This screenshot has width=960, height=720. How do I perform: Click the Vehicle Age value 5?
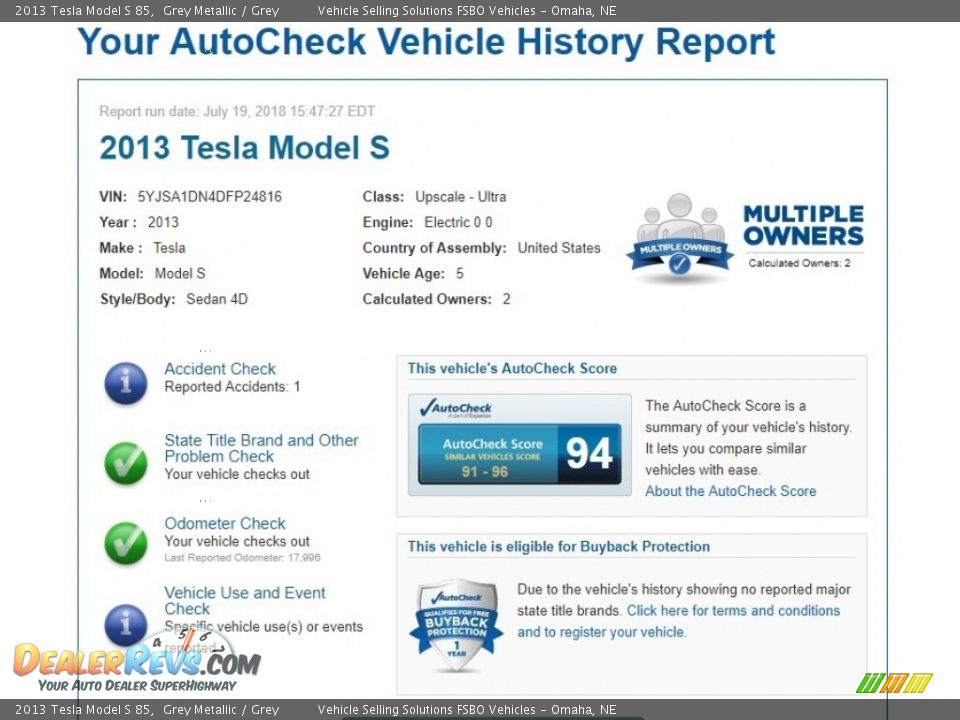click(x=460, y=274)
